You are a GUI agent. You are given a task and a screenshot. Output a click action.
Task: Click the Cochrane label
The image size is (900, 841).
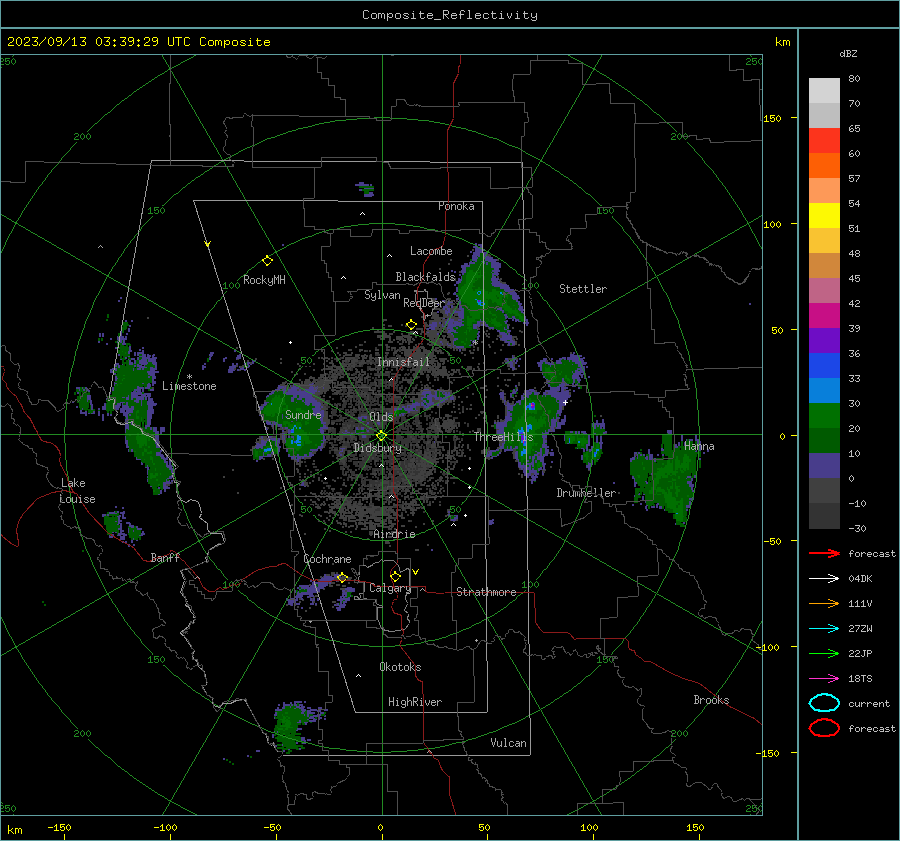coord(327,559)
